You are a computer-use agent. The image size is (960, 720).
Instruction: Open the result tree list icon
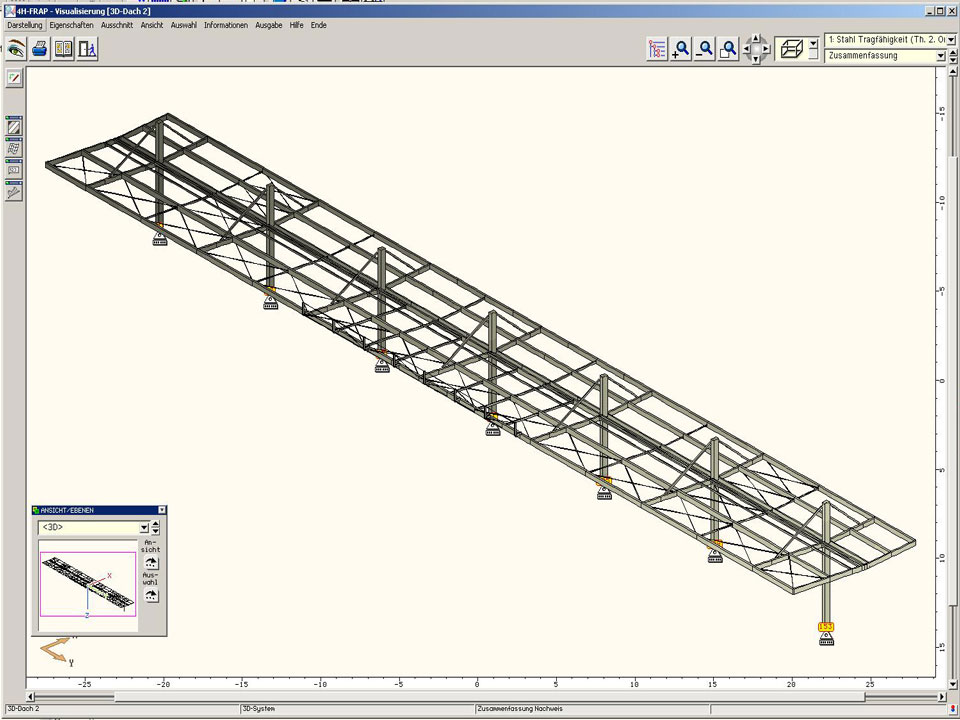point(657,49)
